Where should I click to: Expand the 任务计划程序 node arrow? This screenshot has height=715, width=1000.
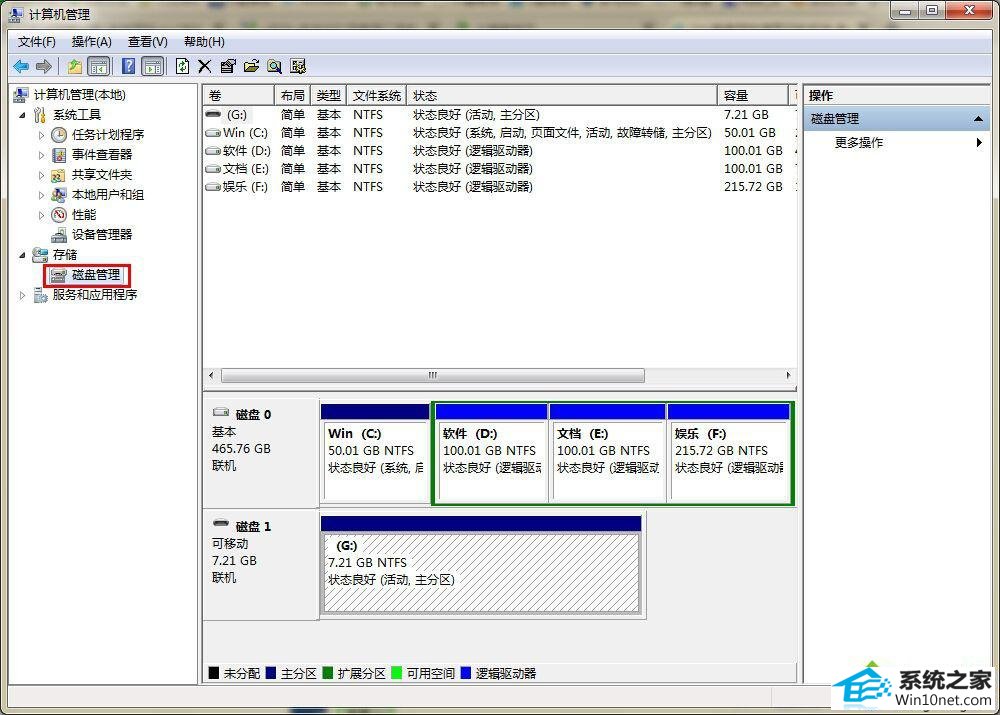pos(41,135)
